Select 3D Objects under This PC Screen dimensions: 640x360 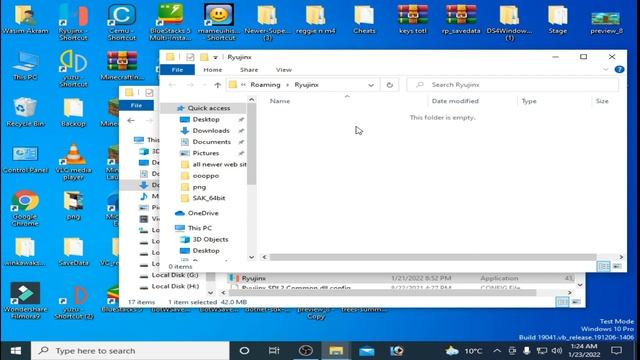click(x=210, y=239)
